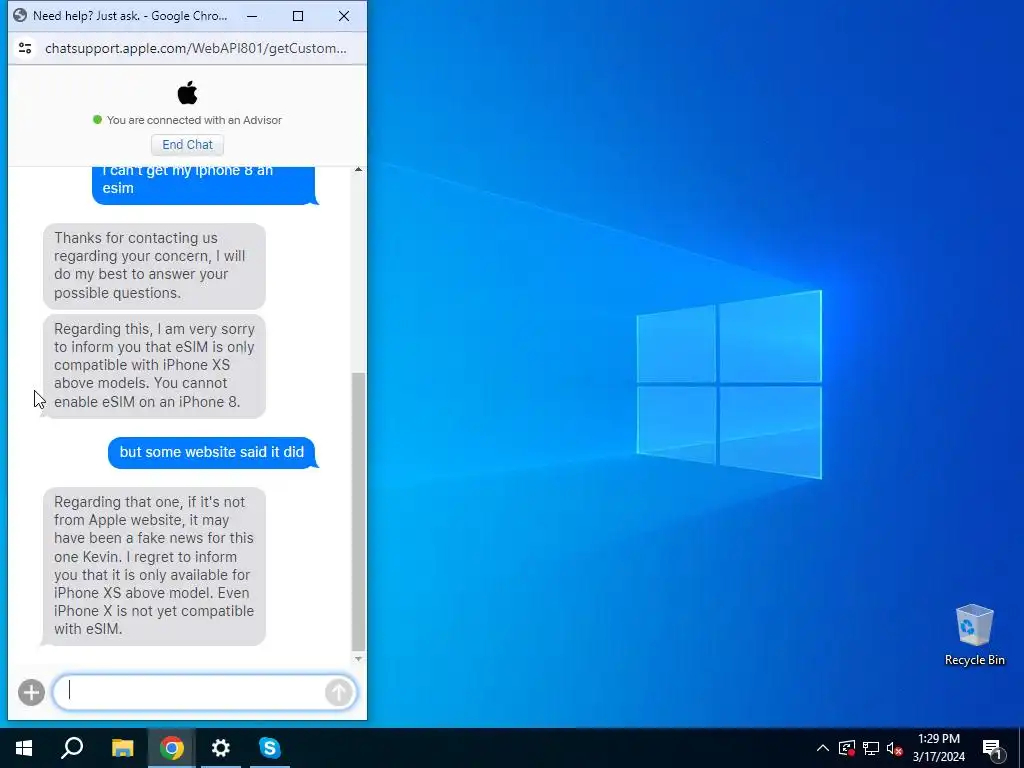Click the End Chat button
This screenshot has width=1024, height=768.
click(187, 144)
